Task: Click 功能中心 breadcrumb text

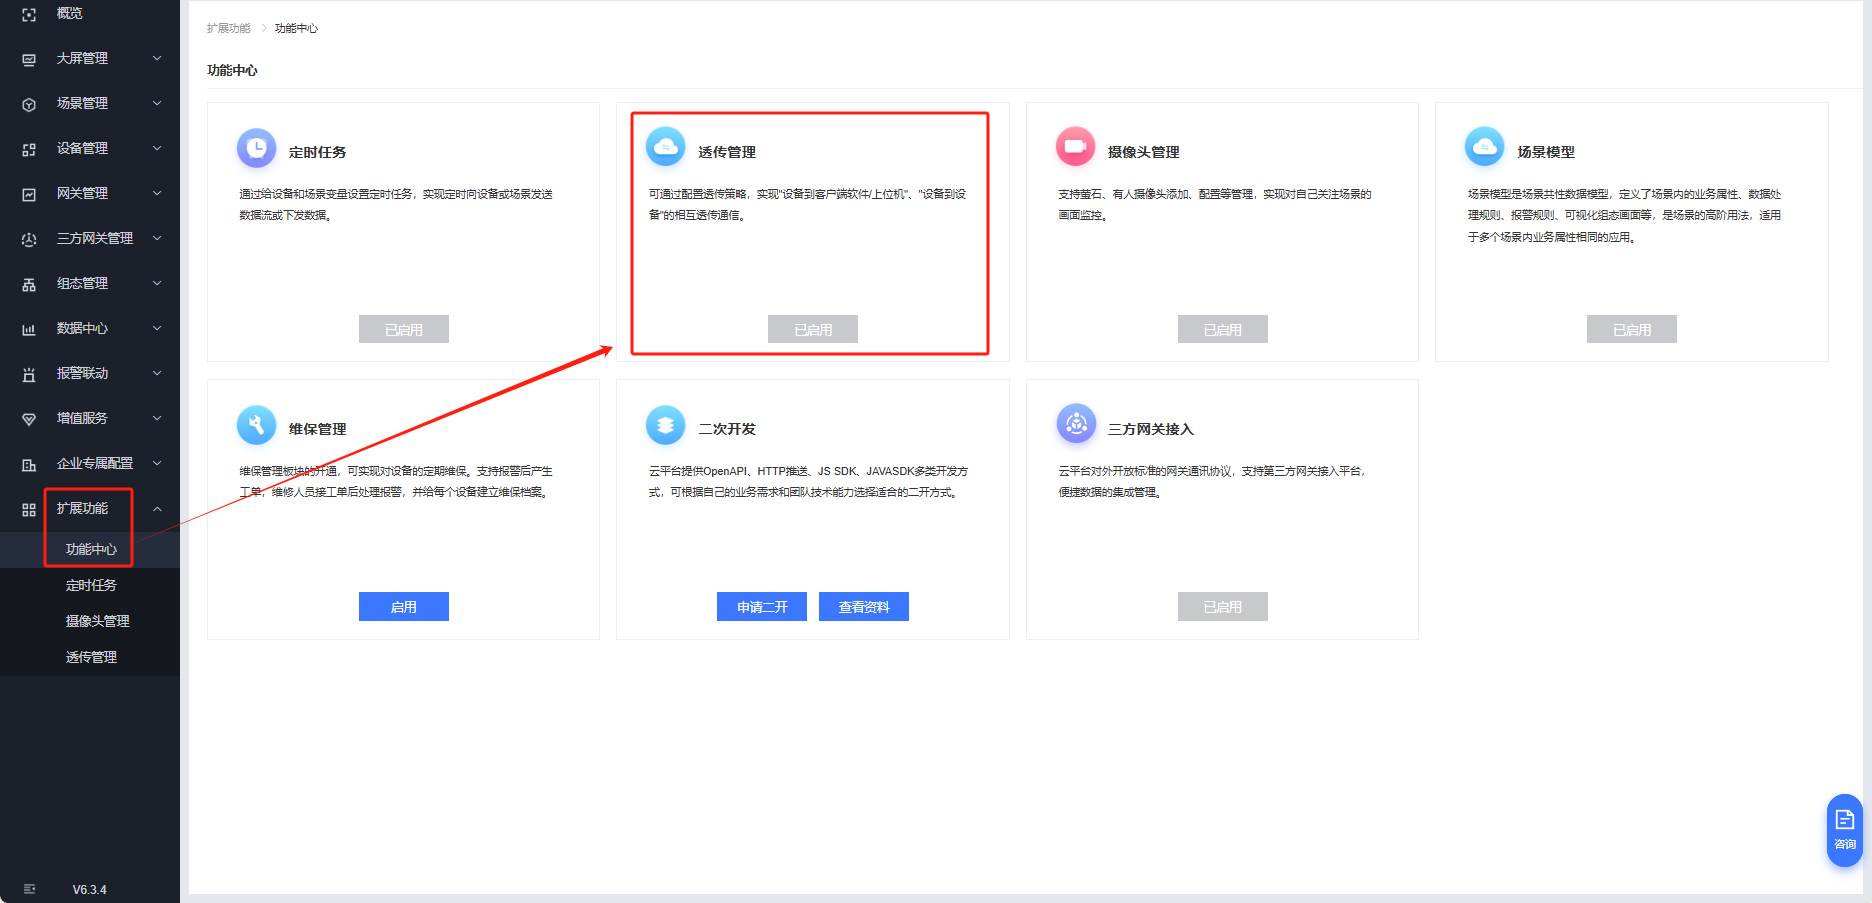Action: [x=296, y=28]
